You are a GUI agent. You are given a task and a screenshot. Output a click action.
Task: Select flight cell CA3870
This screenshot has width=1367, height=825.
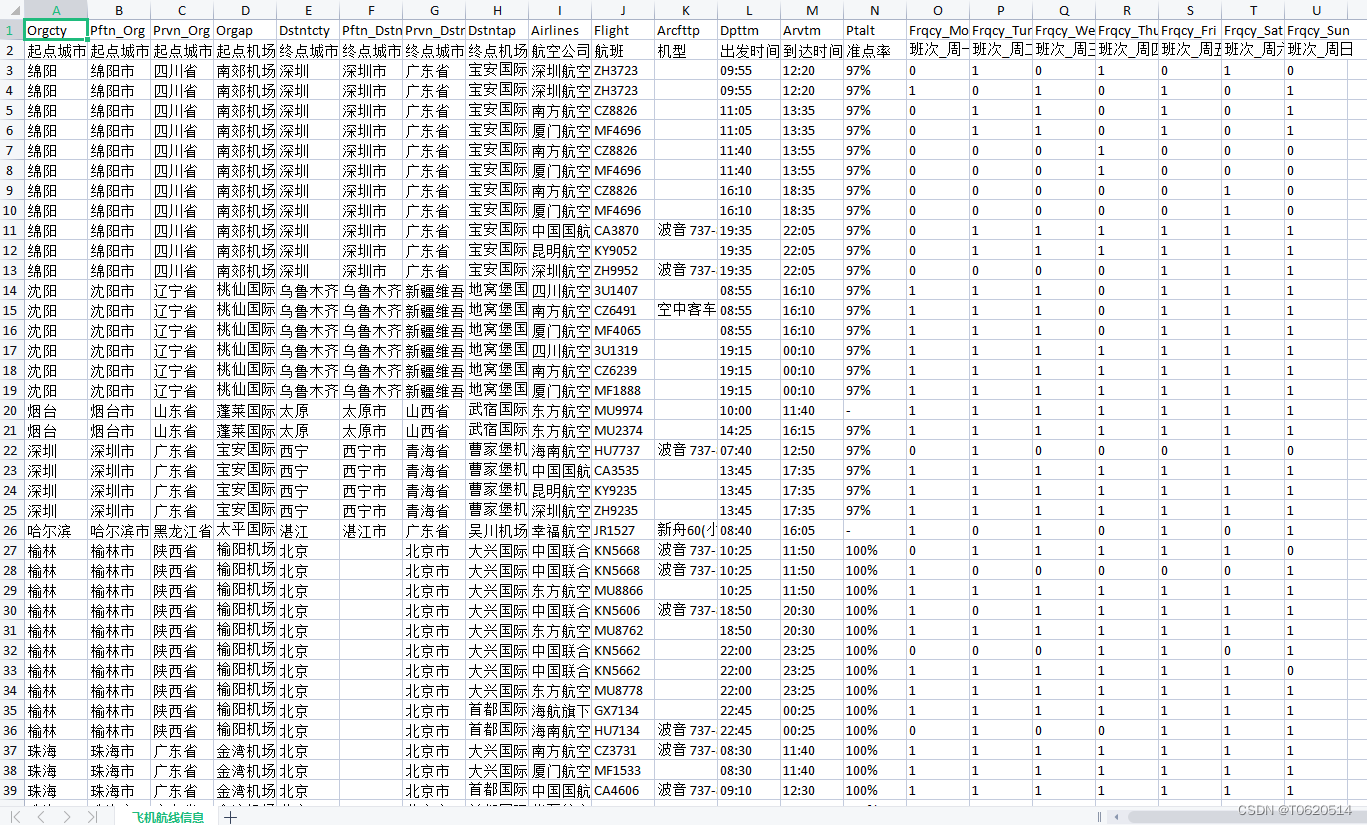(x=623, y=230)
